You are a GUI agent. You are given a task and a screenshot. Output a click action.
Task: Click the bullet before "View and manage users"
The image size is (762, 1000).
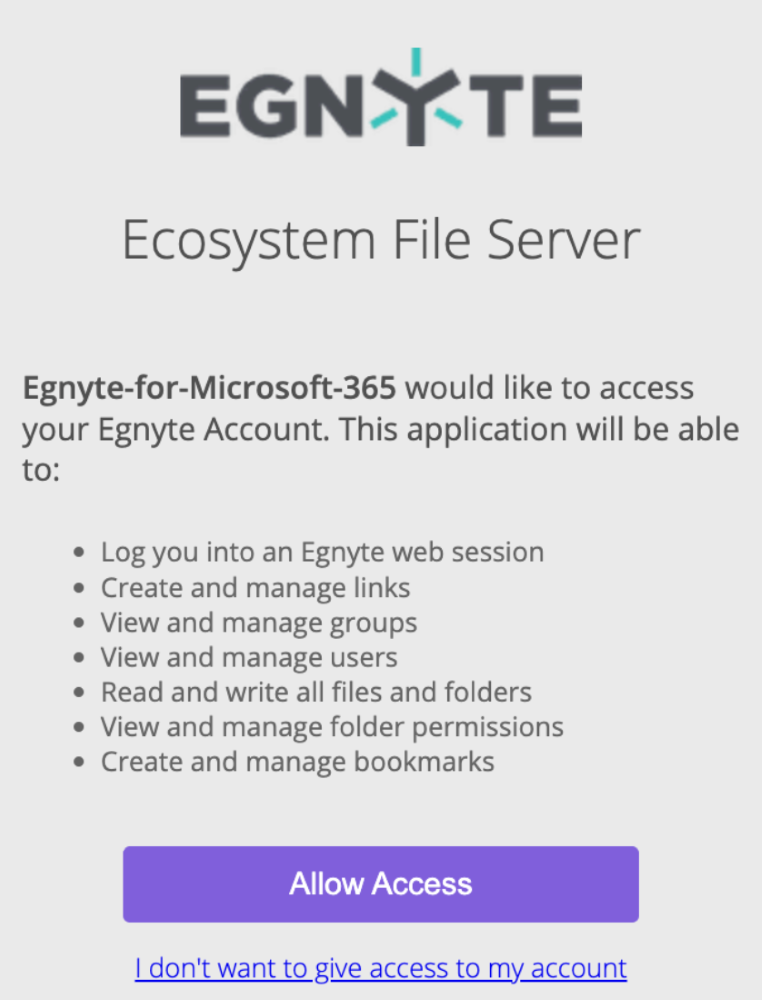(81, 658)
